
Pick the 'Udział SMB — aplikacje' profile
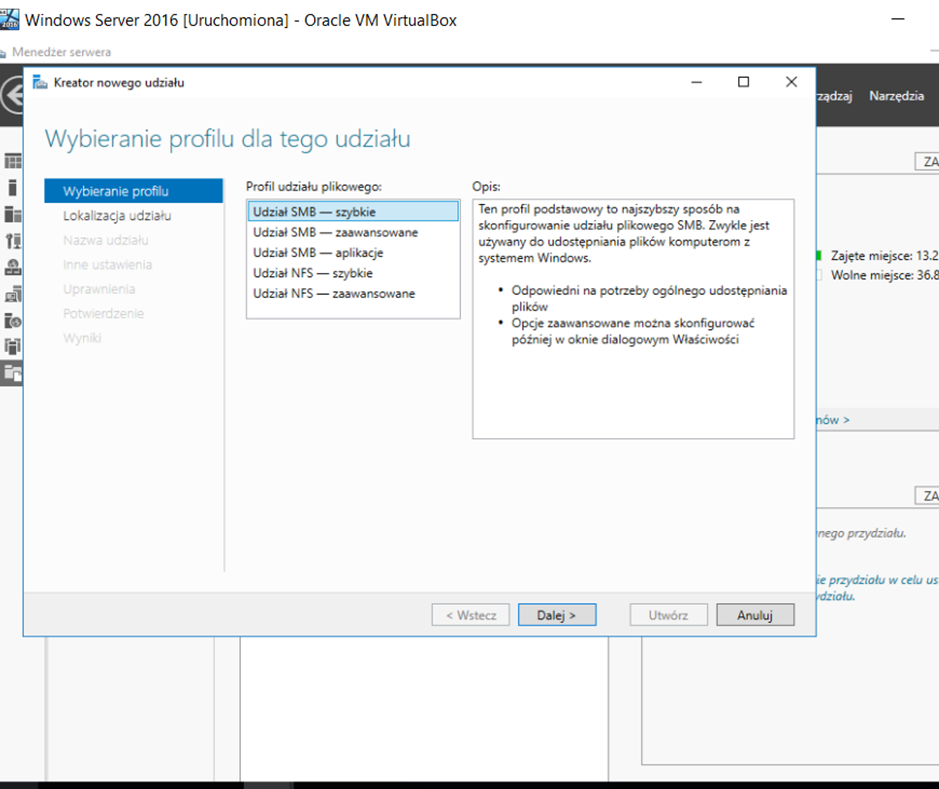(318, 253)
